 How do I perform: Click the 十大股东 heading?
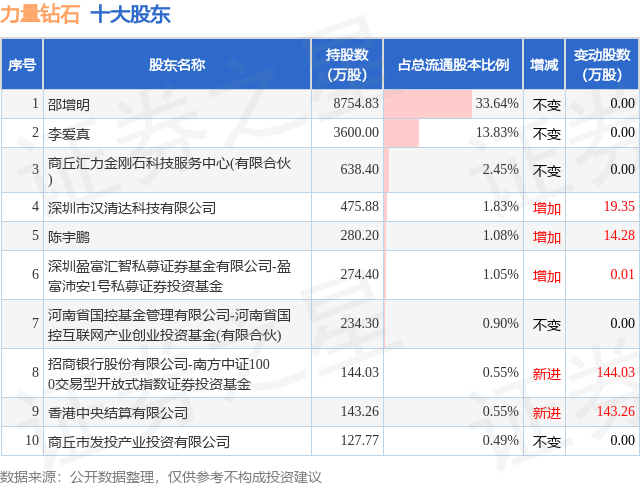click(x=130, y=14)
